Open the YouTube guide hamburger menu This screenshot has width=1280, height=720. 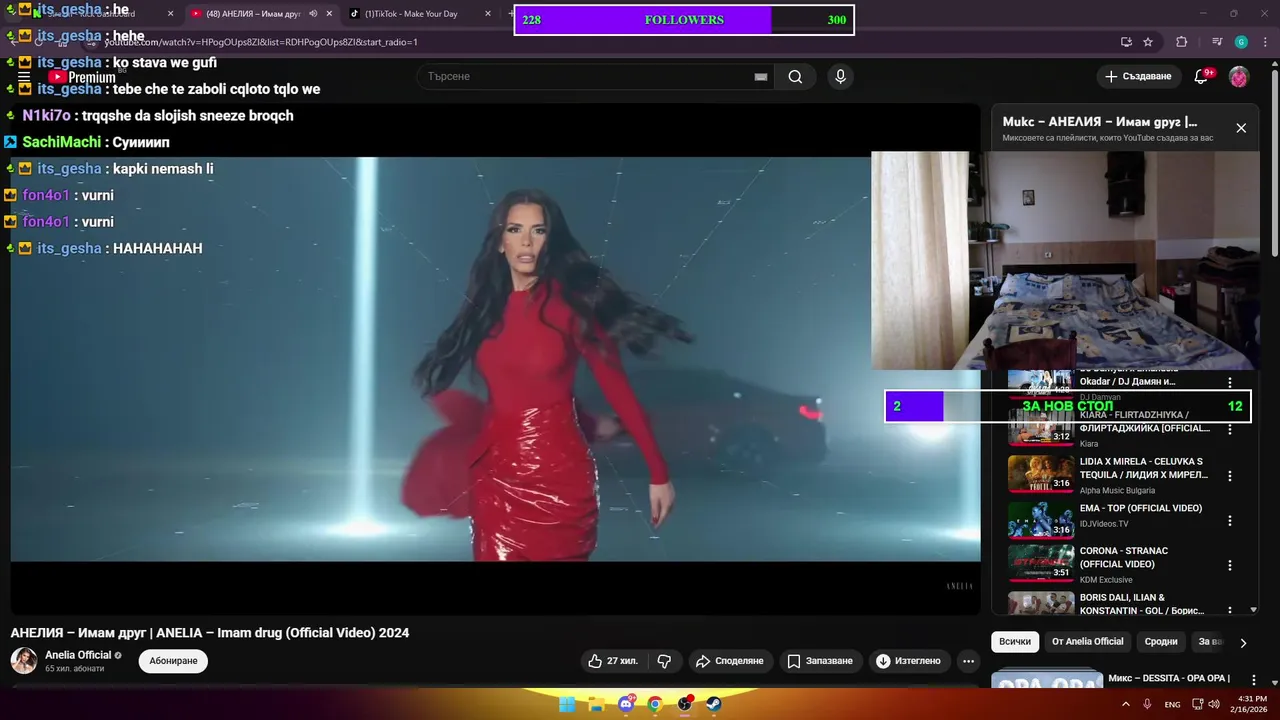24,76
